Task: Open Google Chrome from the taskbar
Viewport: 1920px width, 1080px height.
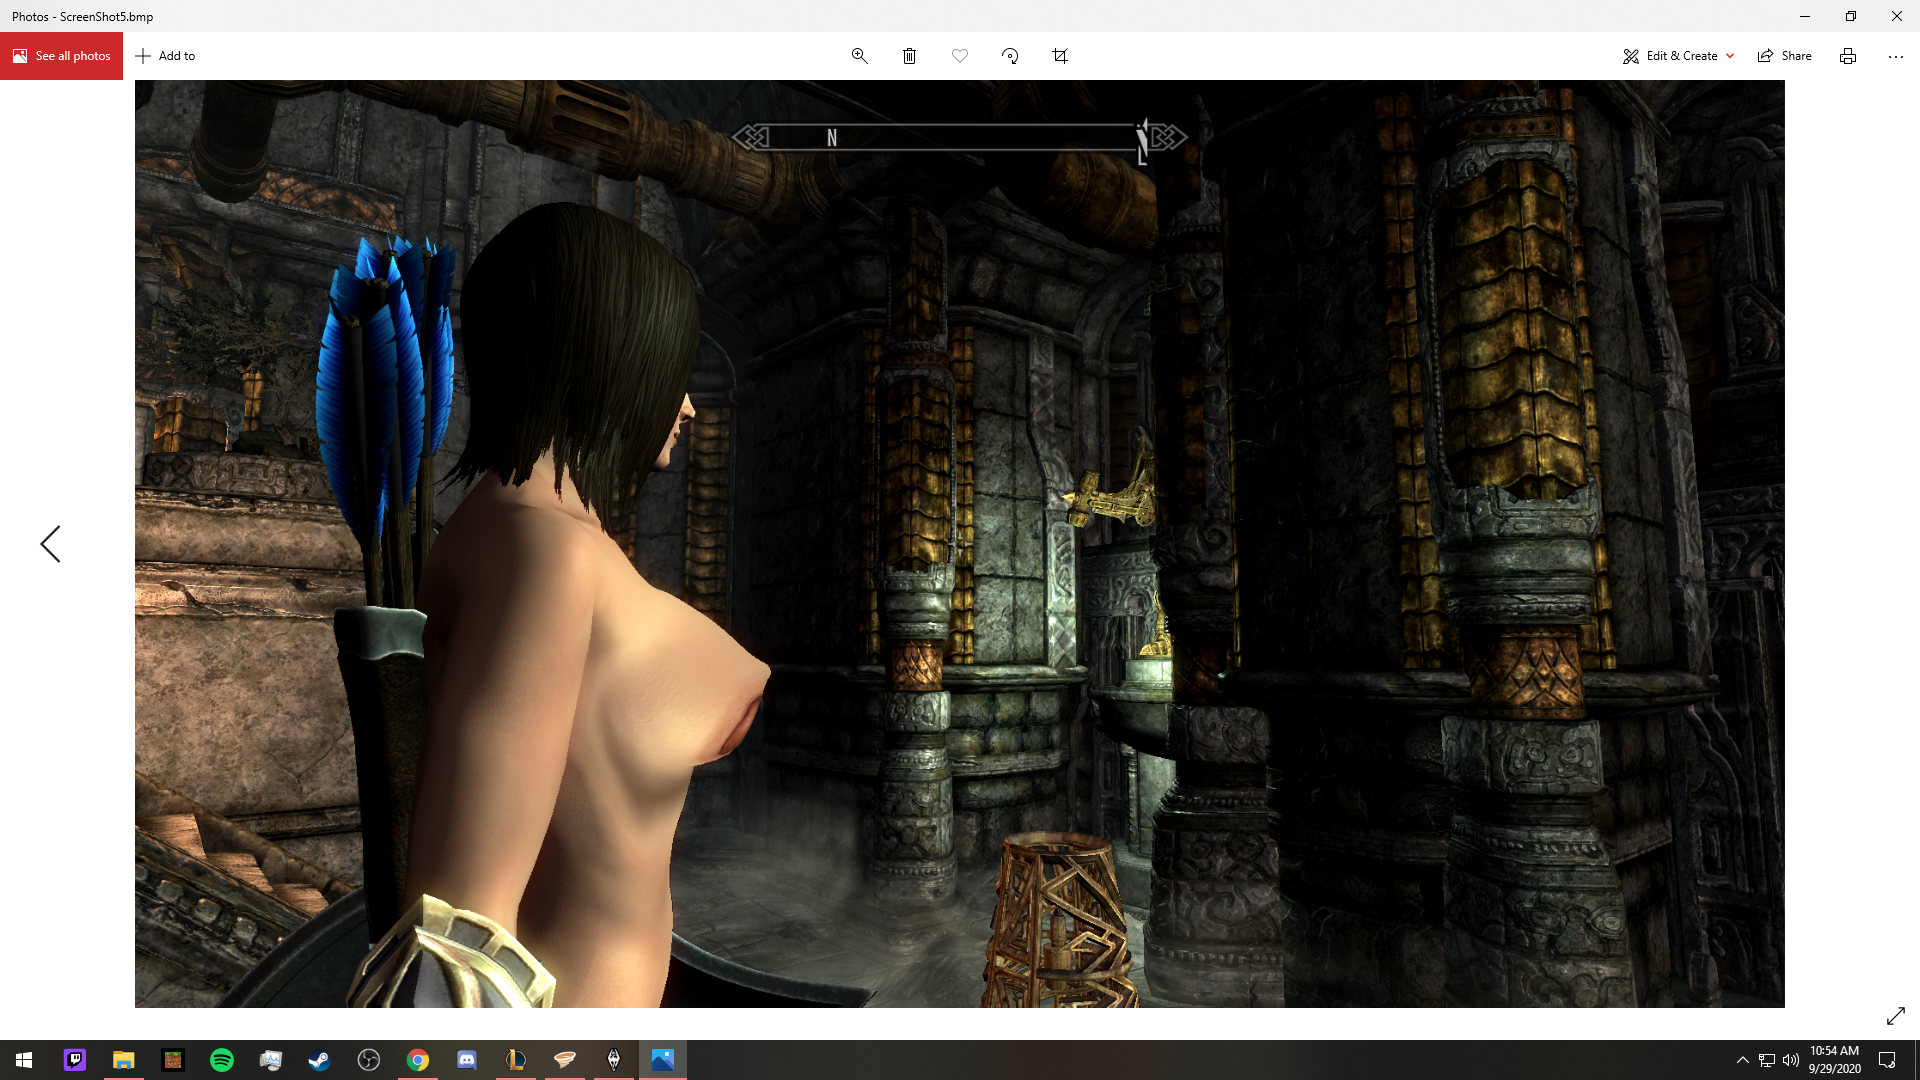Action: tap(418, 1060)
